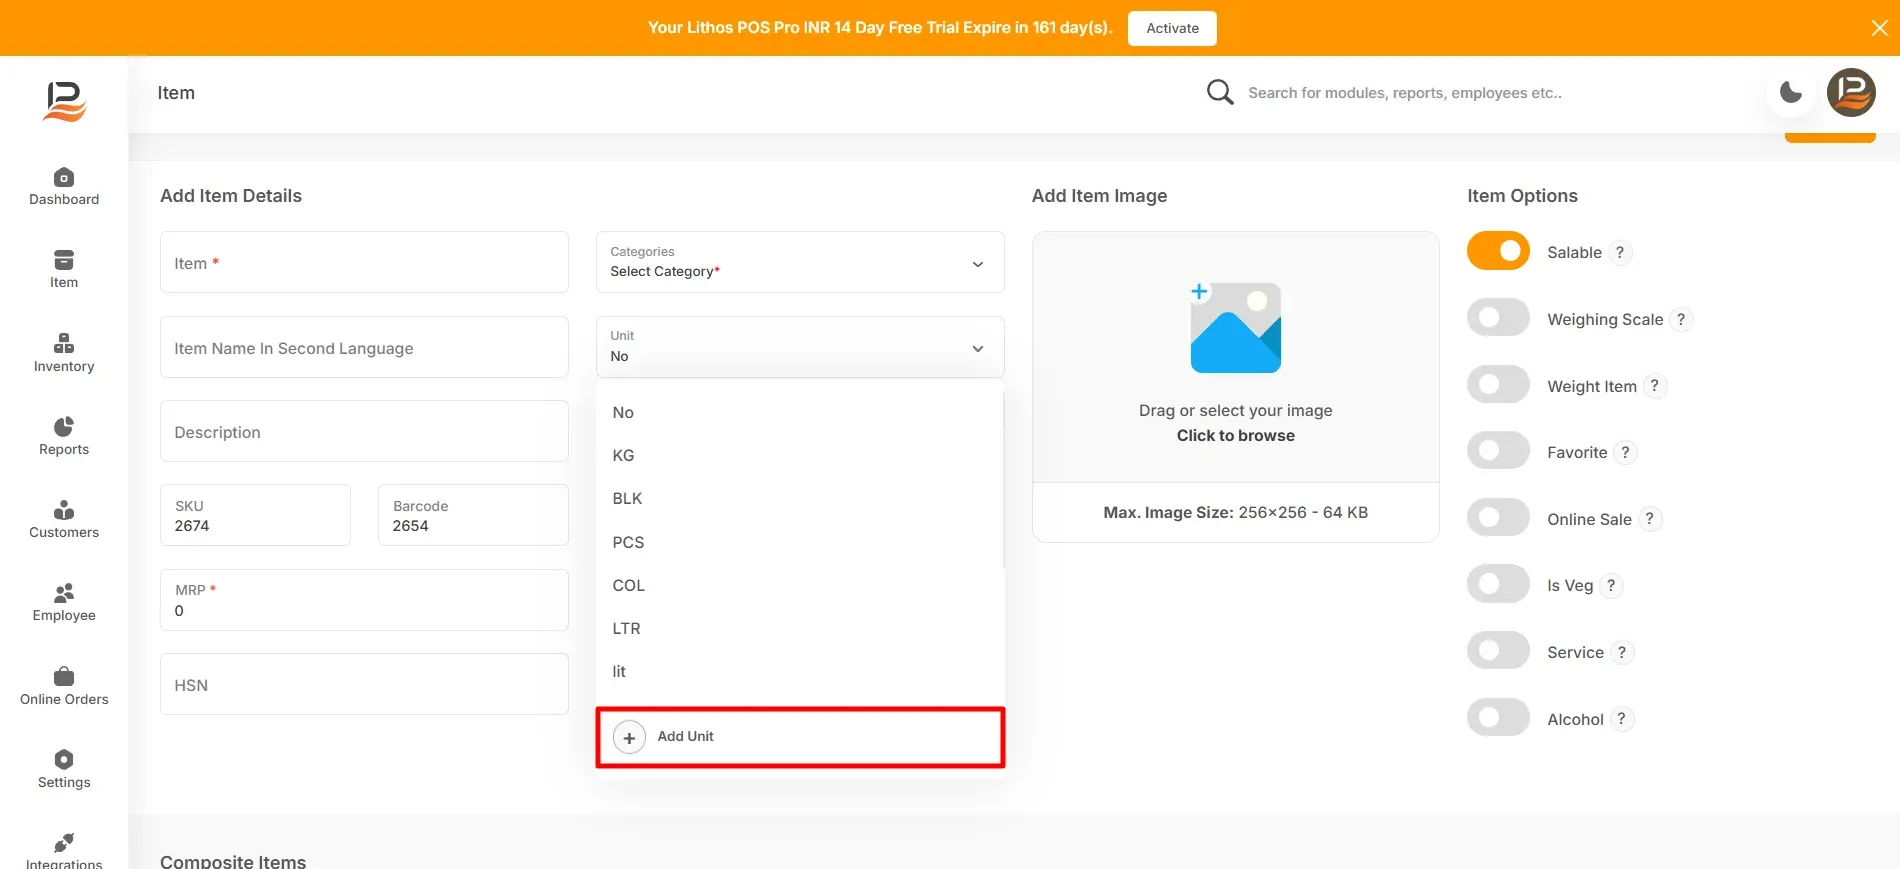Click the Add Unit button
This screenshot has height=869, width=1900.
tap(800, 737)
